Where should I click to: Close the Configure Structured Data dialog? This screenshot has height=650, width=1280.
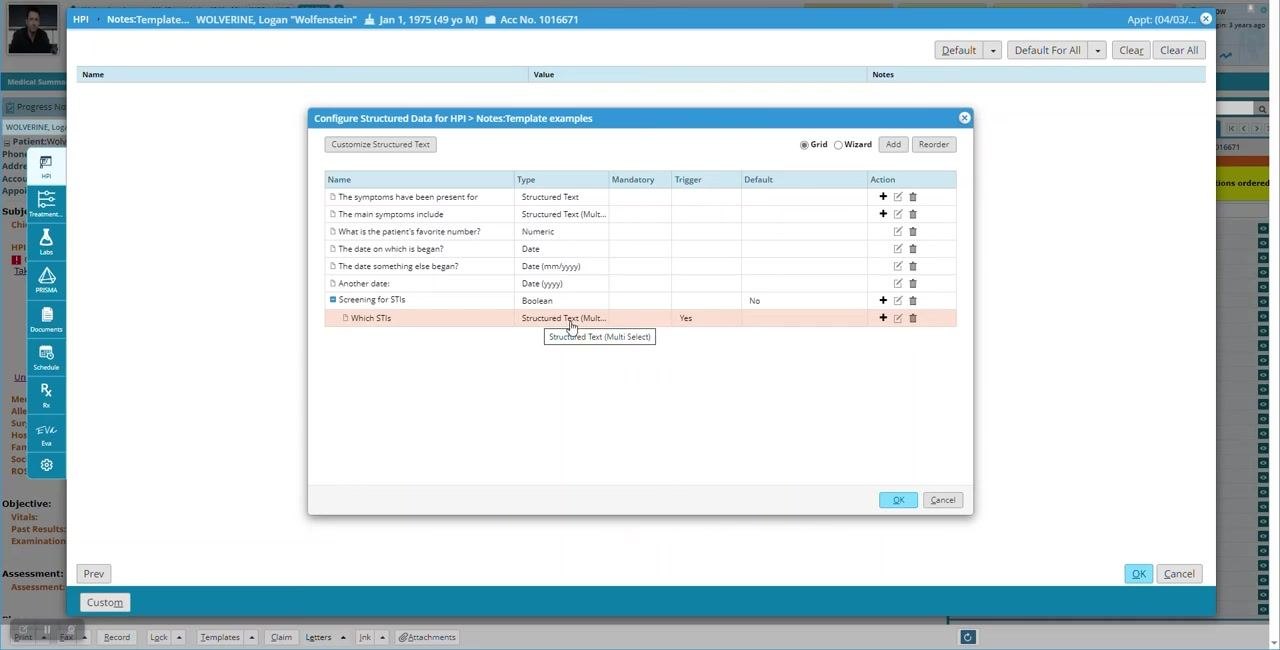coord(964,118)
